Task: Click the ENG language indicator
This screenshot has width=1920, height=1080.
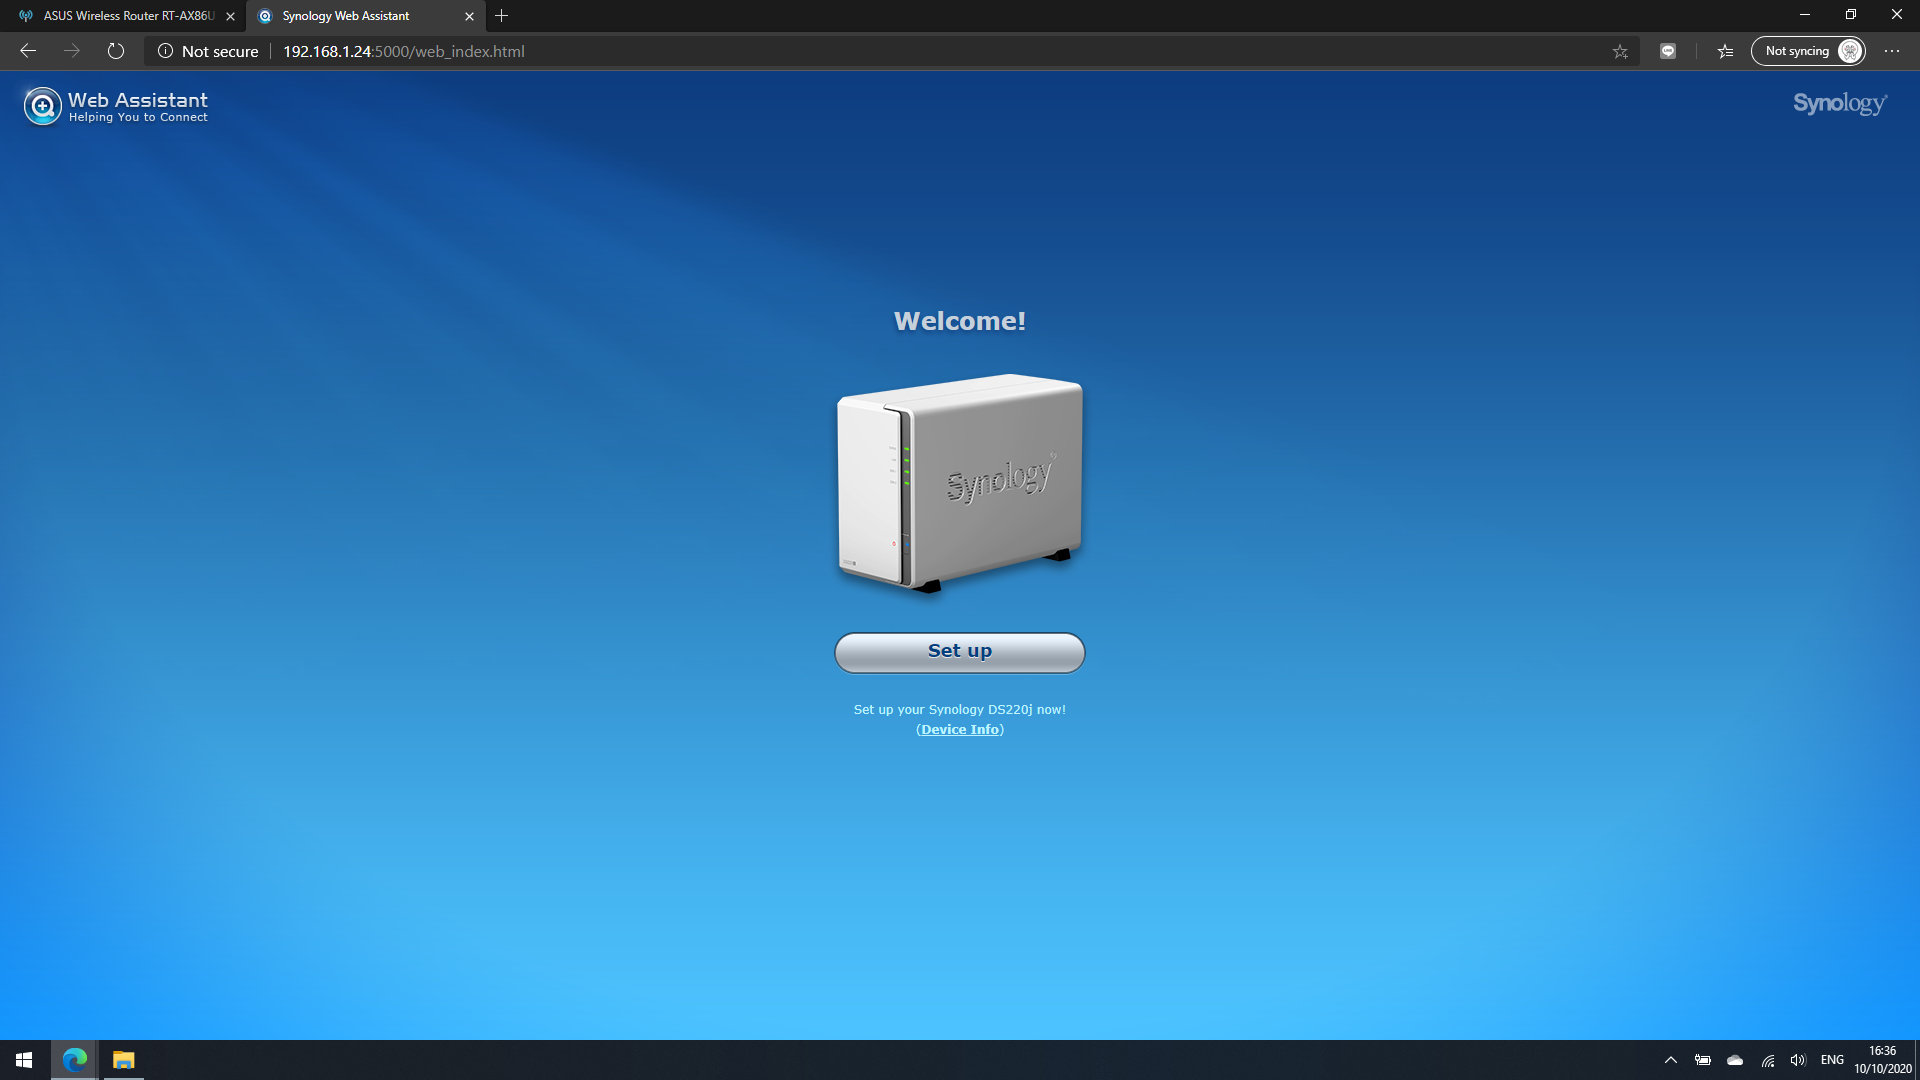Action: coord(1832,1060)
